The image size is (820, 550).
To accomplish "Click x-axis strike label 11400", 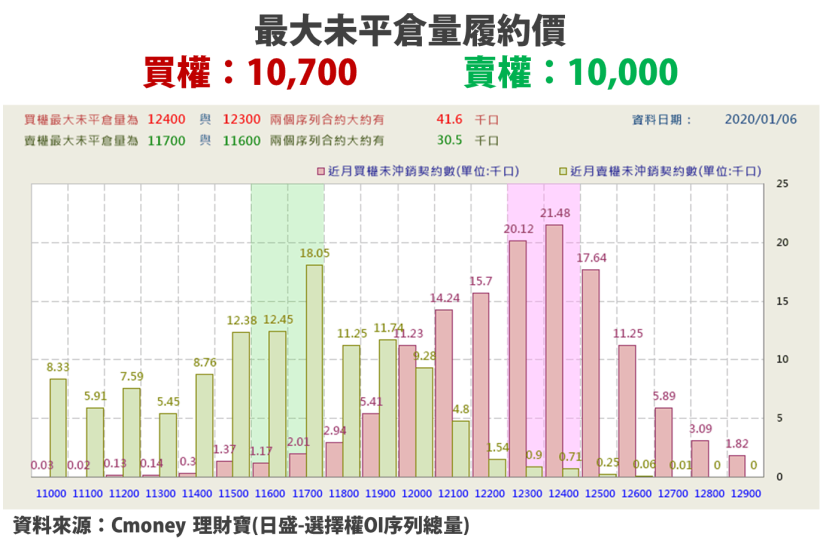I will click(x=197, y=494).
